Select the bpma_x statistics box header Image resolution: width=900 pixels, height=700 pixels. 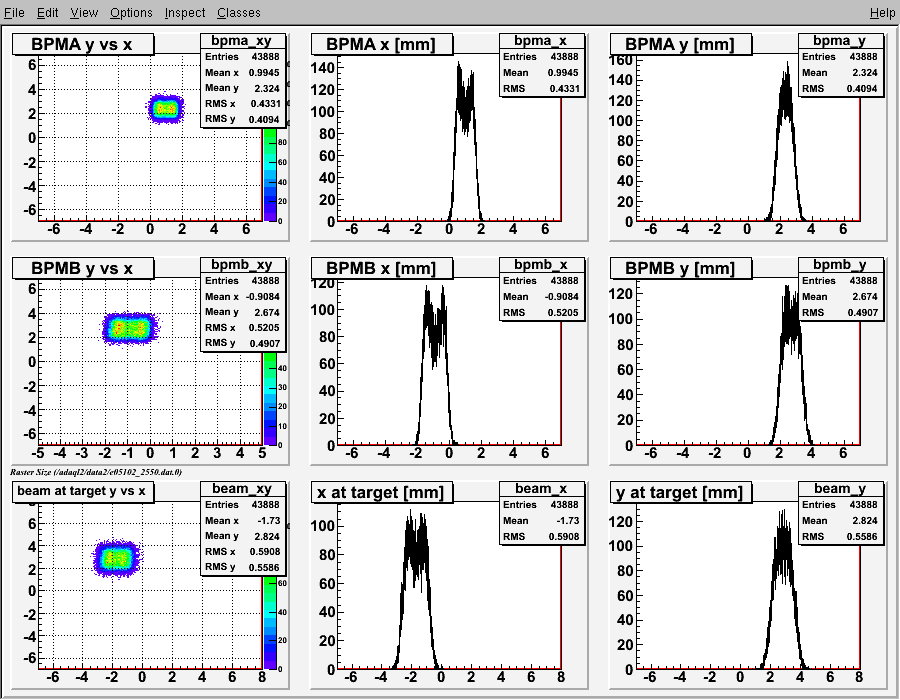[541, 41]
